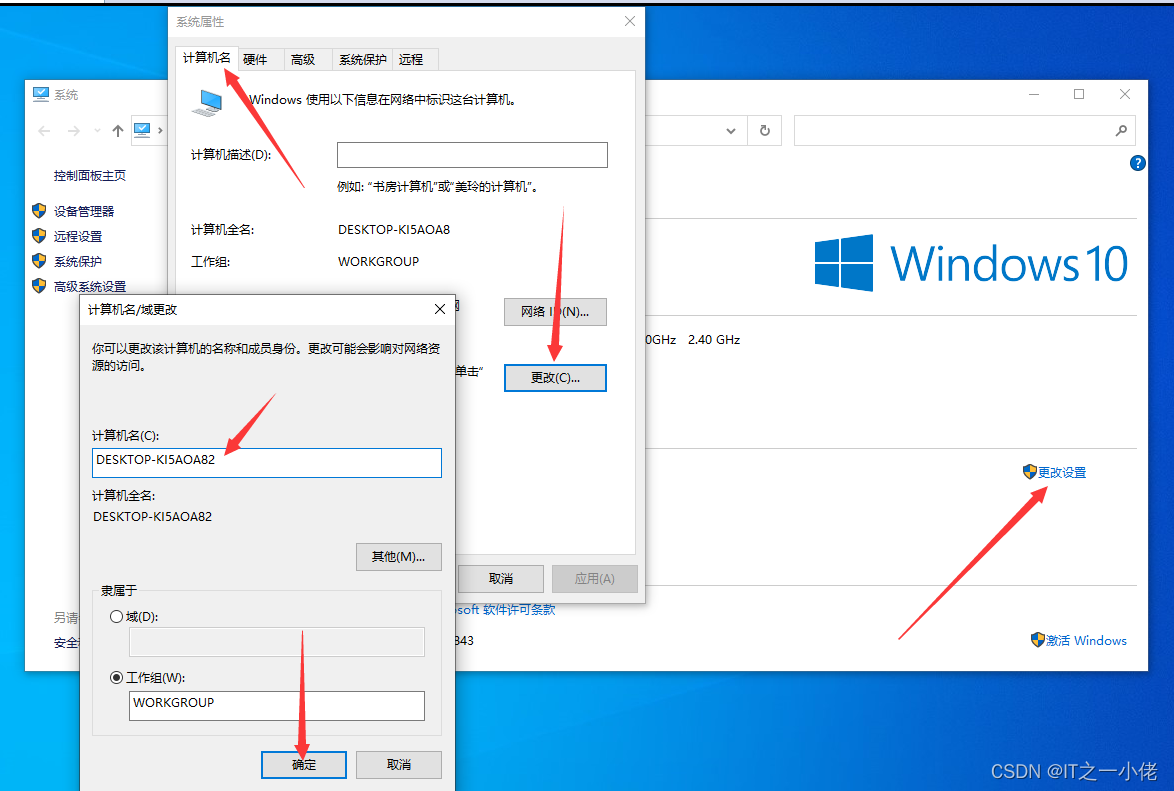Click the search box in System window
This screenshot has height=791, width=1174.
tap(964, 130)
